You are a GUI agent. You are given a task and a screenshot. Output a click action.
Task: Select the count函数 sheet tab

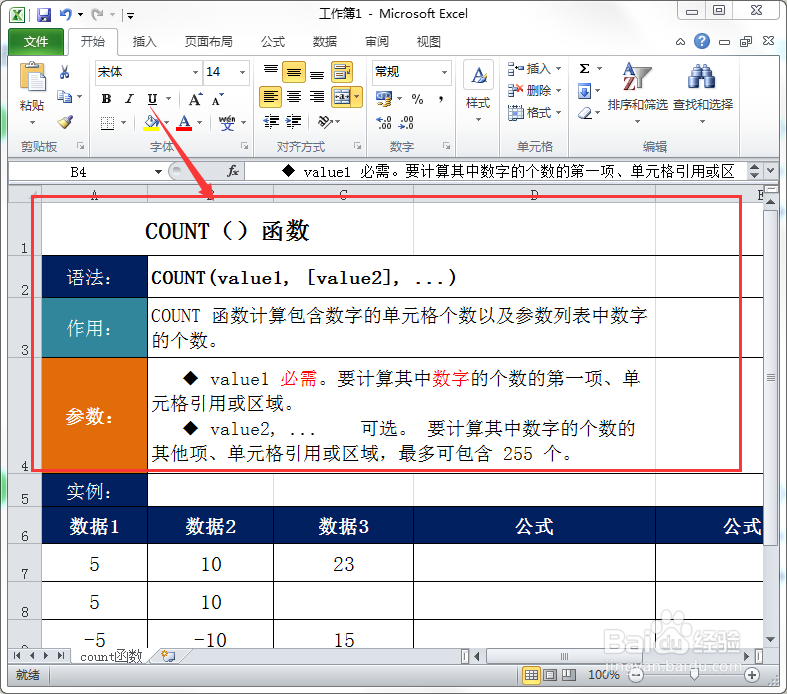[x=111, y=656]
